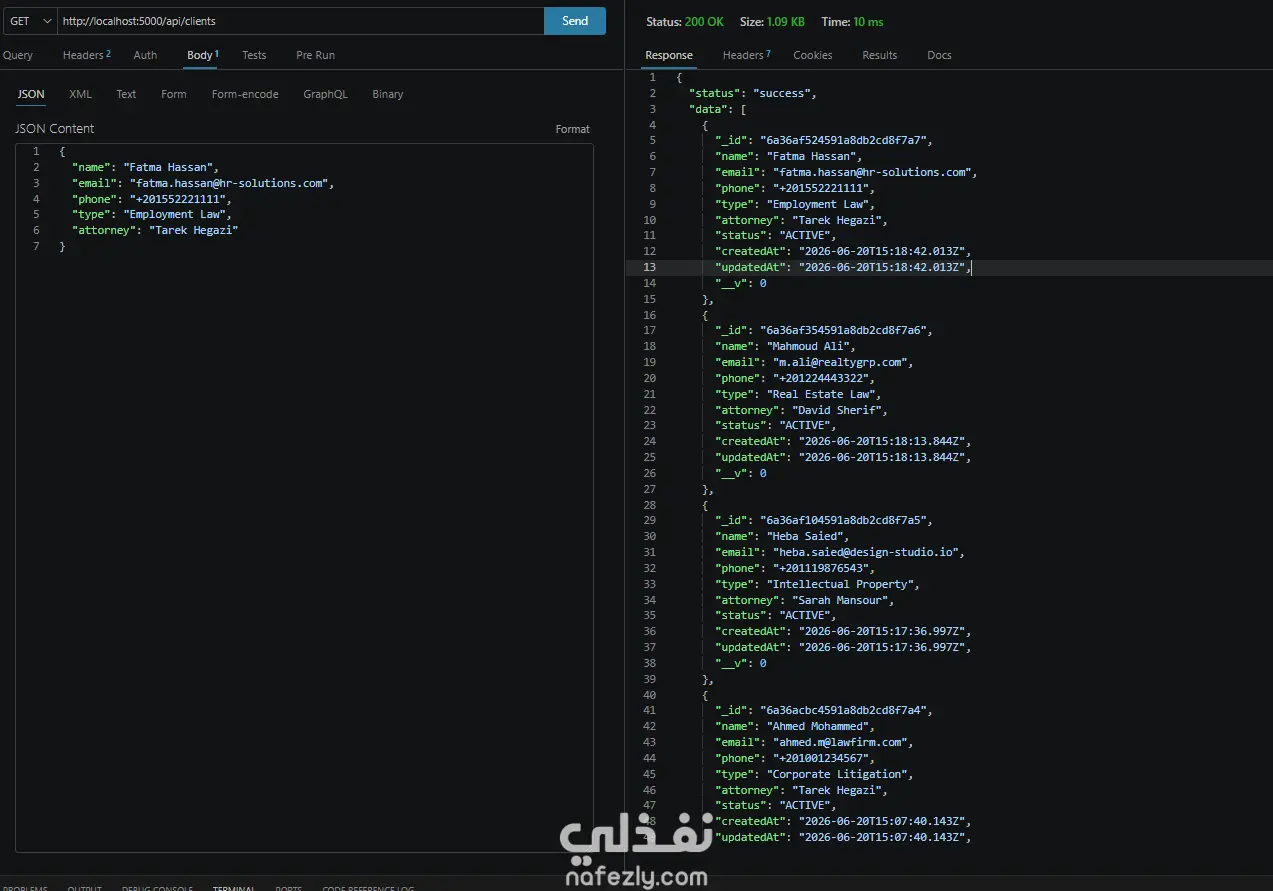Screen dimensions: 1273x891
Task: Click the "email": "ahmed.m@lawfirm.com" response line
Action: (814, 742)
